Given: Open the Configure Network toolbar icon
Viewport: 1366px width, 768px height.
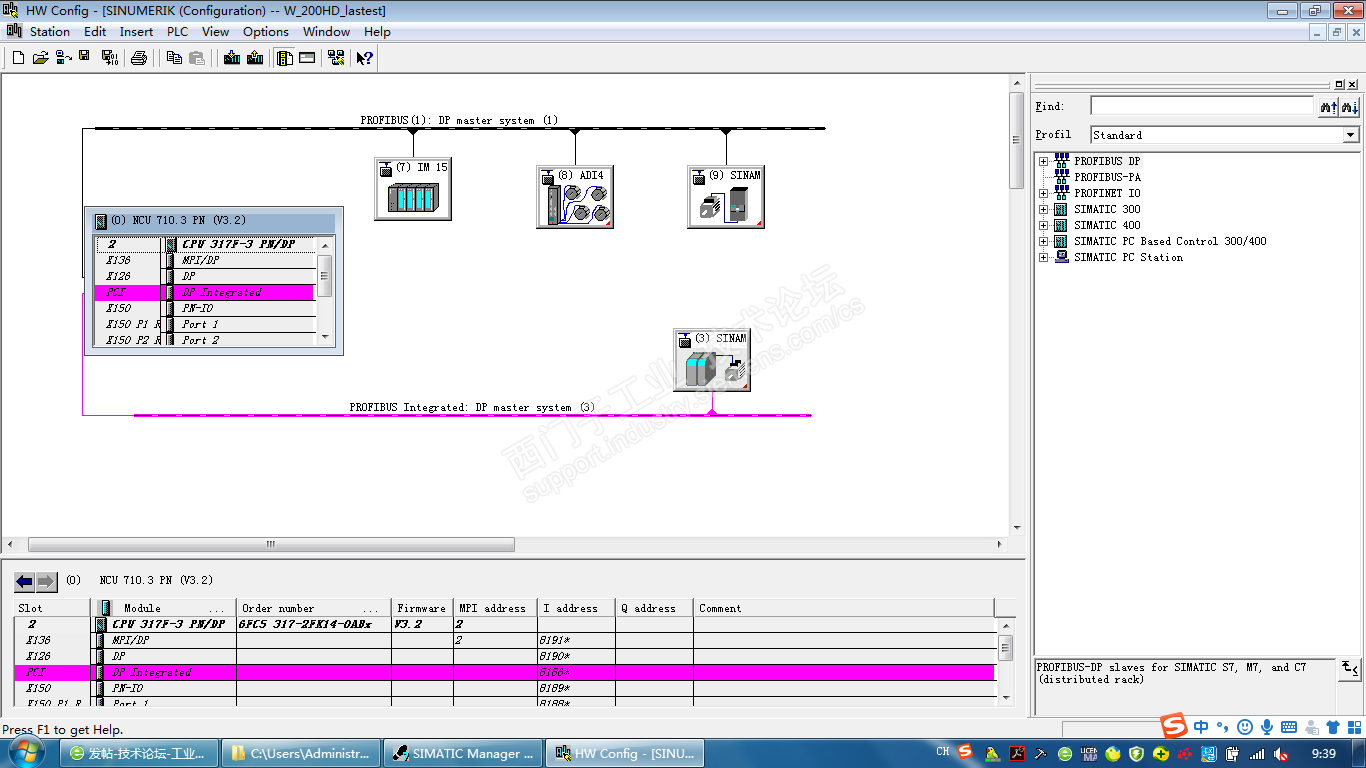Looking at the screenshot, I should (337, 58).
